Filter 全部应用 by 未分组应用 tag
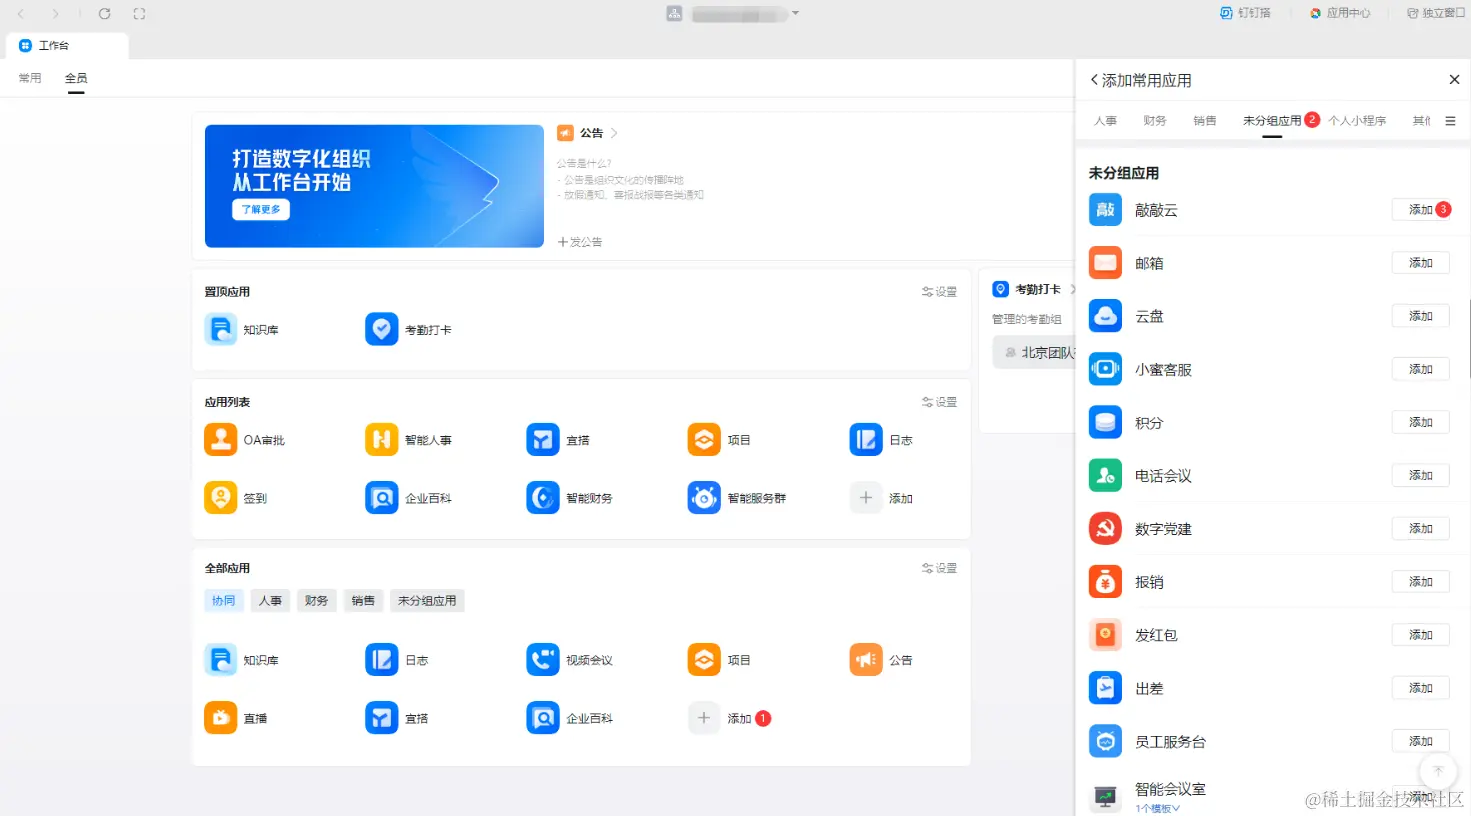 pyautogui.click(x=427, y=601)
